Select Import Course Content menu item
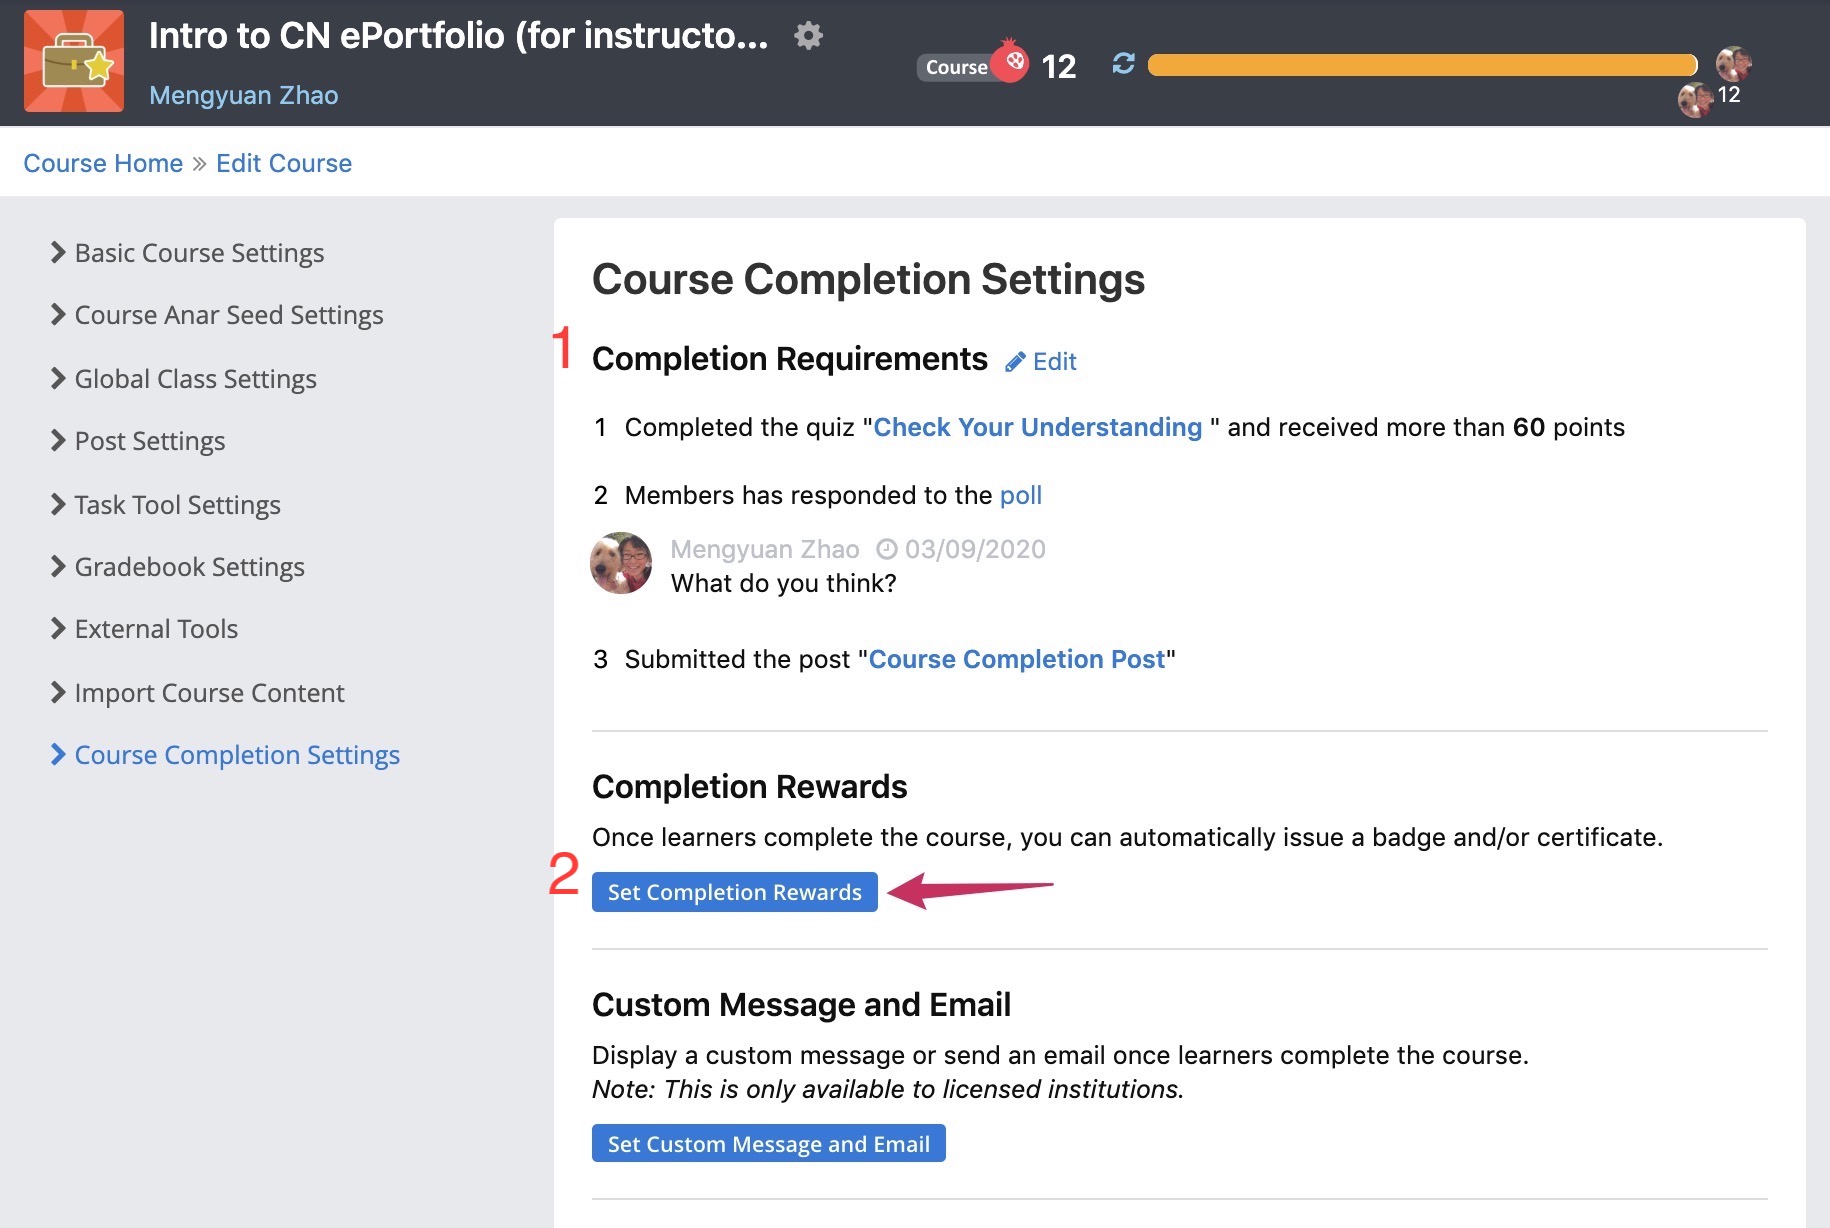Screen dimensions: 1830x1228 coord(209,693)
